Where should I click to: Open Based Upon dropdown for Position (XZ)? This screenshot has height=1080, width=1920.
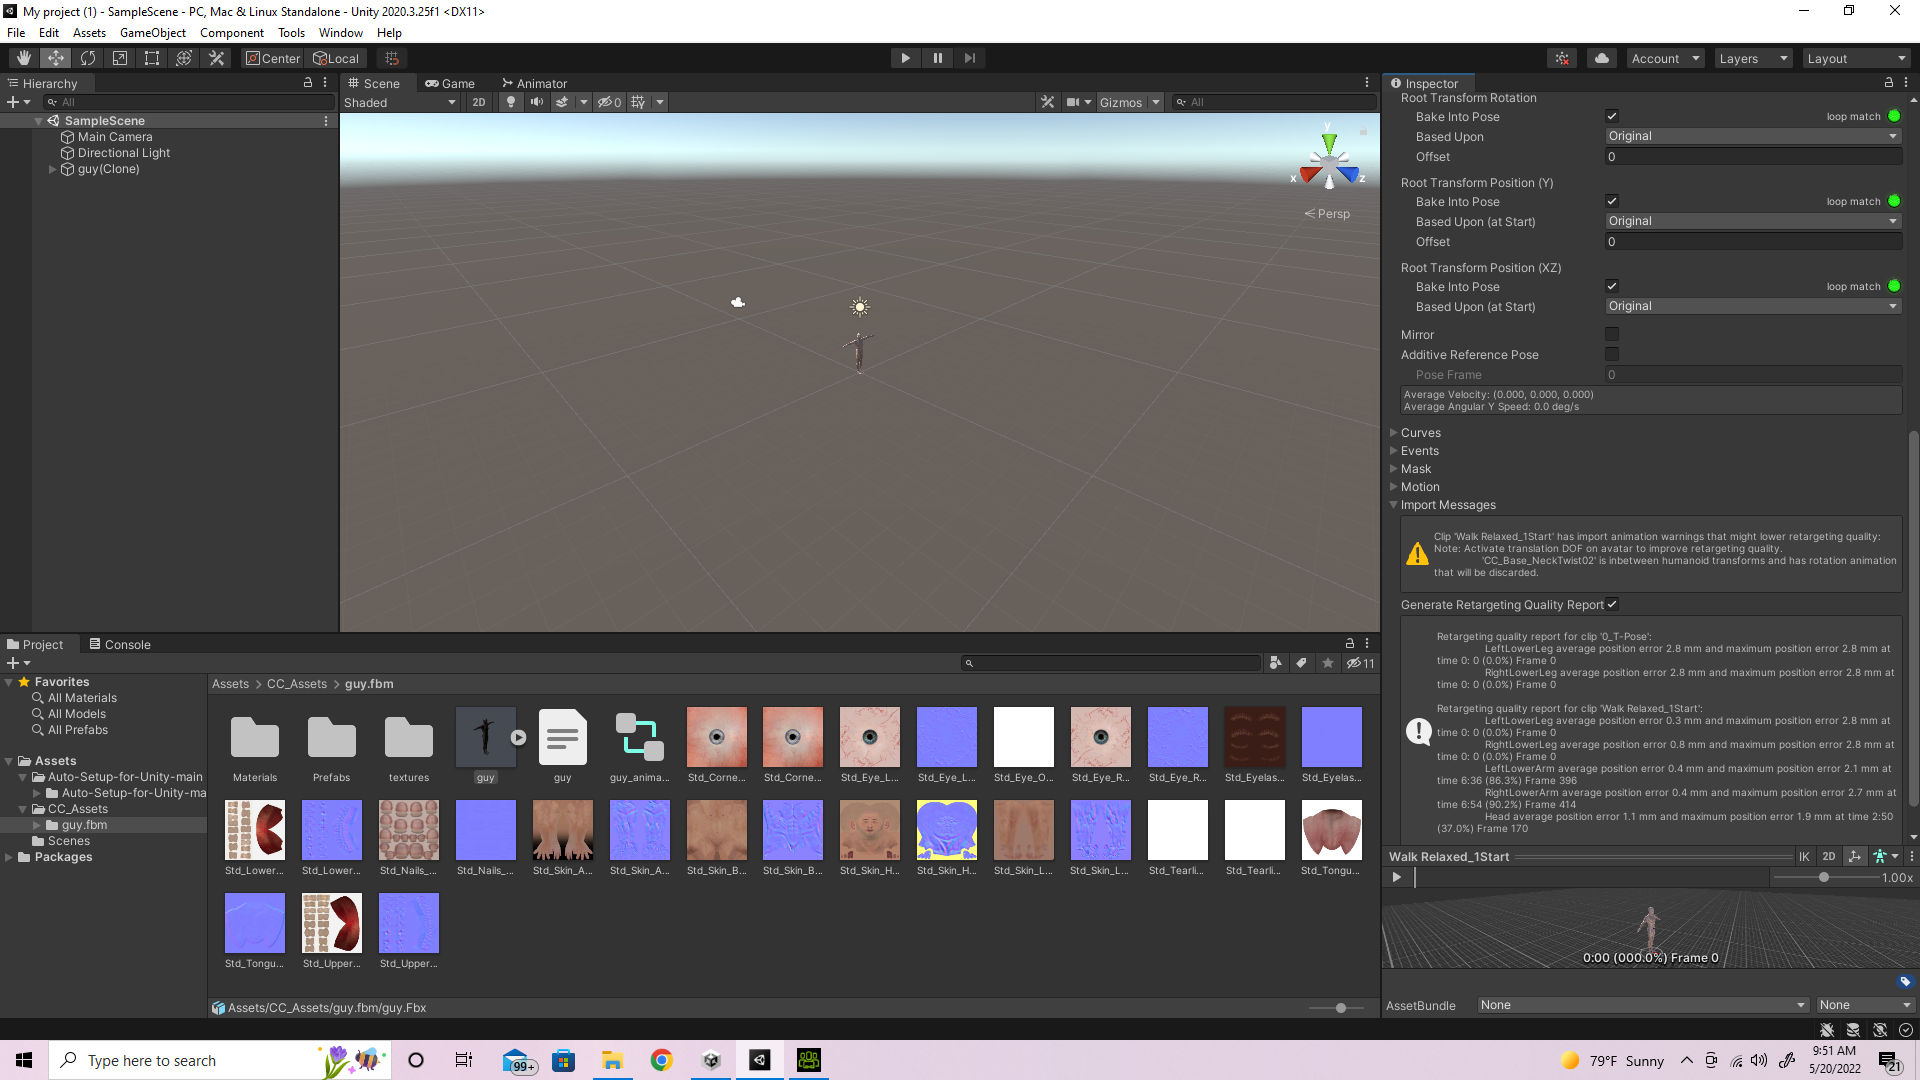tap(1753, 307)
